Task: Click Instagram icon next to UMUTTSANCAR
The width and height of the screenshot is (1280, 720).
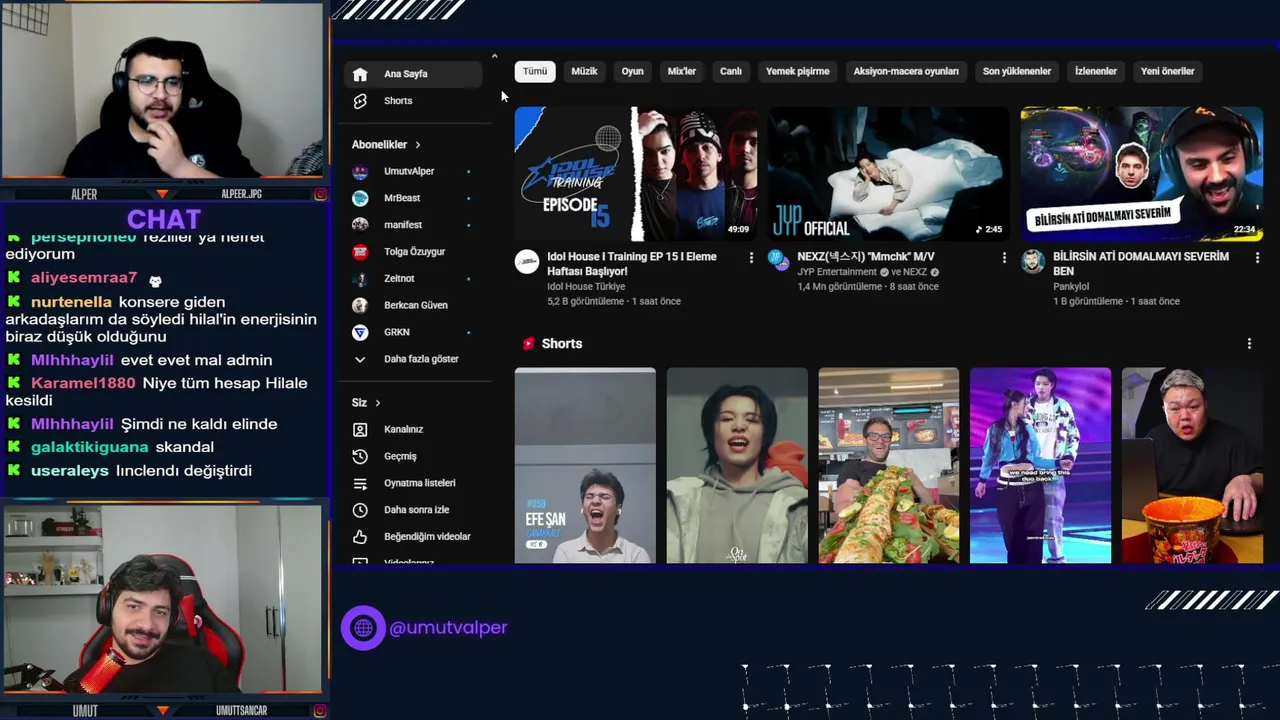Action: tap(320, 710)
